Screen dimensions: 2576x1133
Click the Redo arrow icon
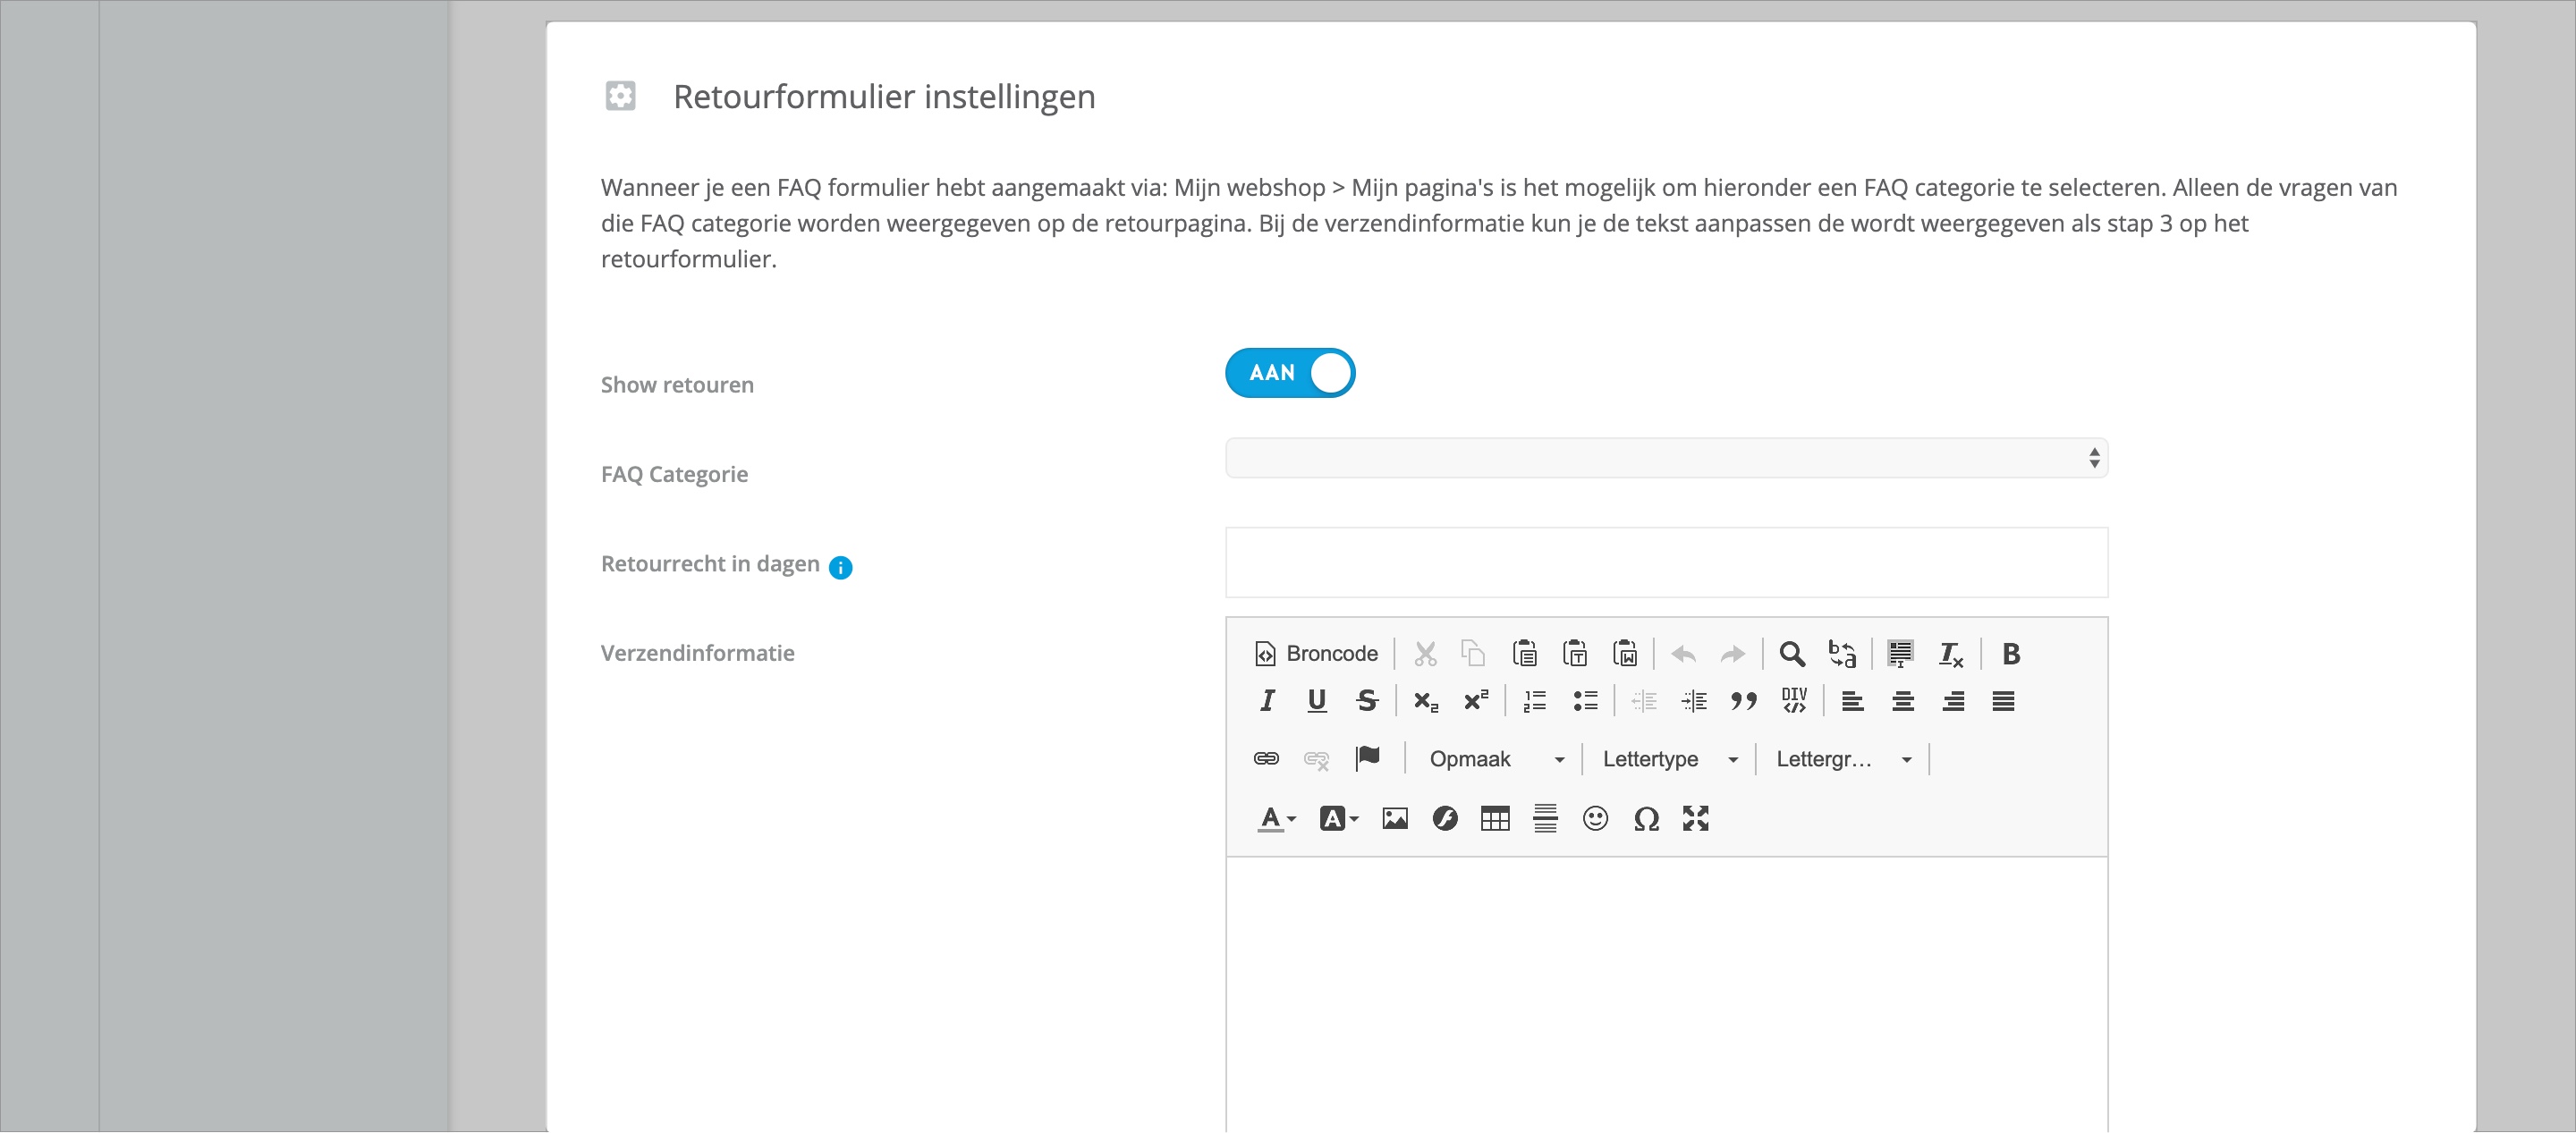1732,654
